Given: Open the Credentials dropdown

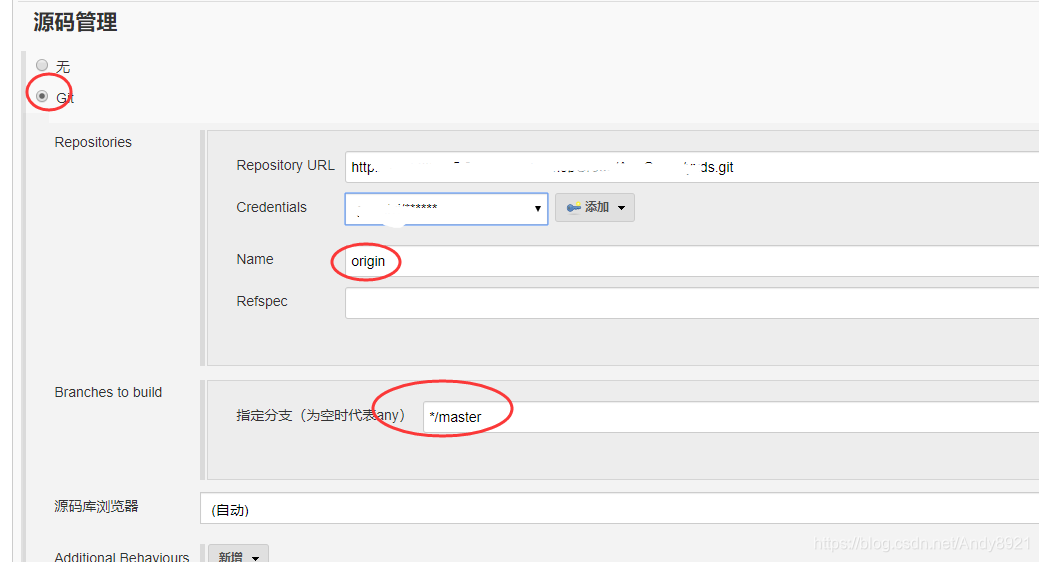Looking at the screenshot, I should (446, 209).
